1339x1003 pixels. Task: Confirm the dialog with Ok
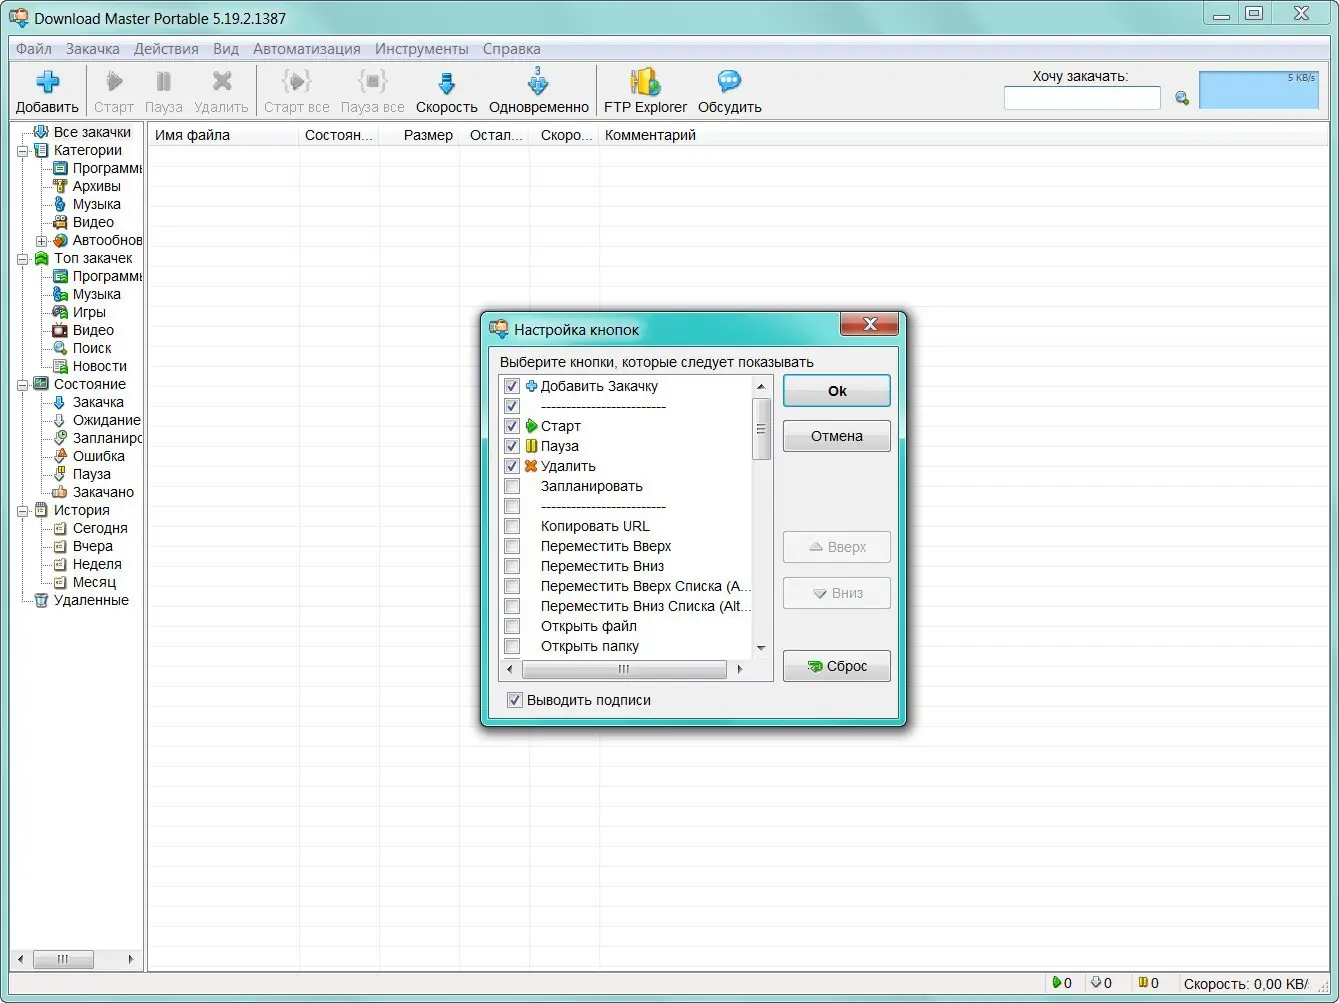click(x=837, y=391)
